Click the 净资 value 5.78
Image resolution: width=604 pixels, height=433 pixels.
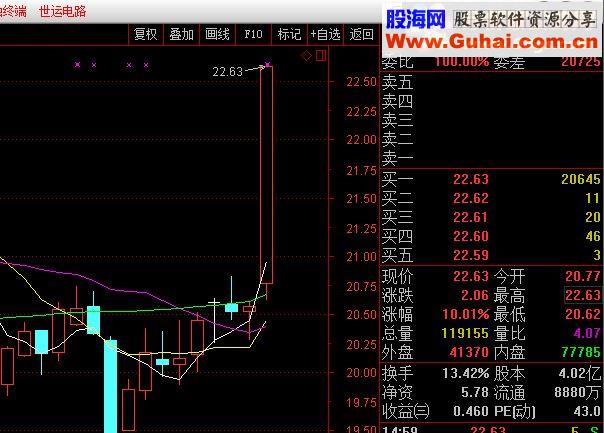tap(475, 393)
